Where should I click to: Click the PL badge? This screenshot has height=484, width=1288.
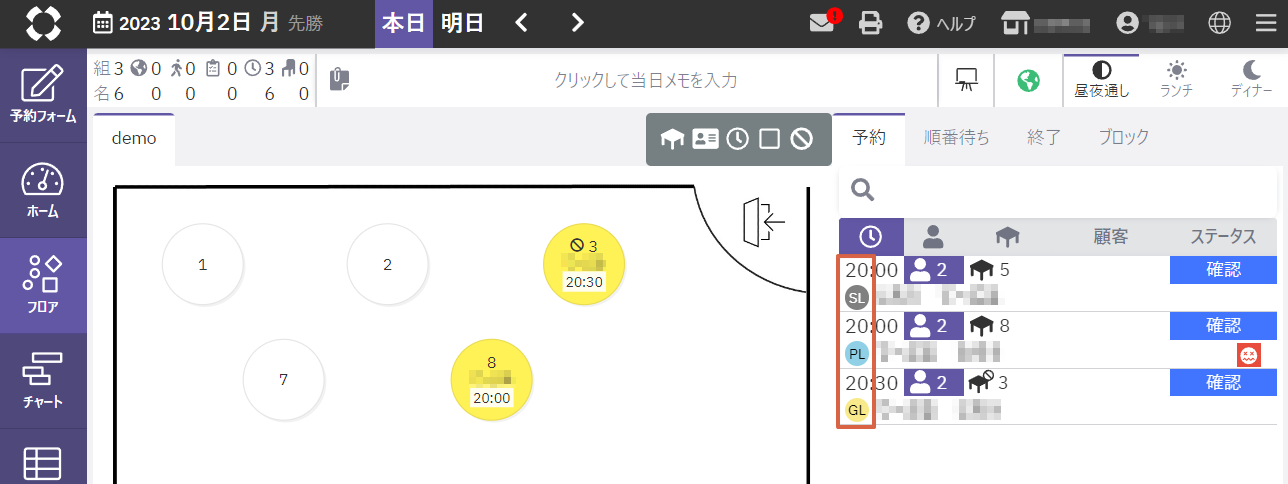pos(857,353)
